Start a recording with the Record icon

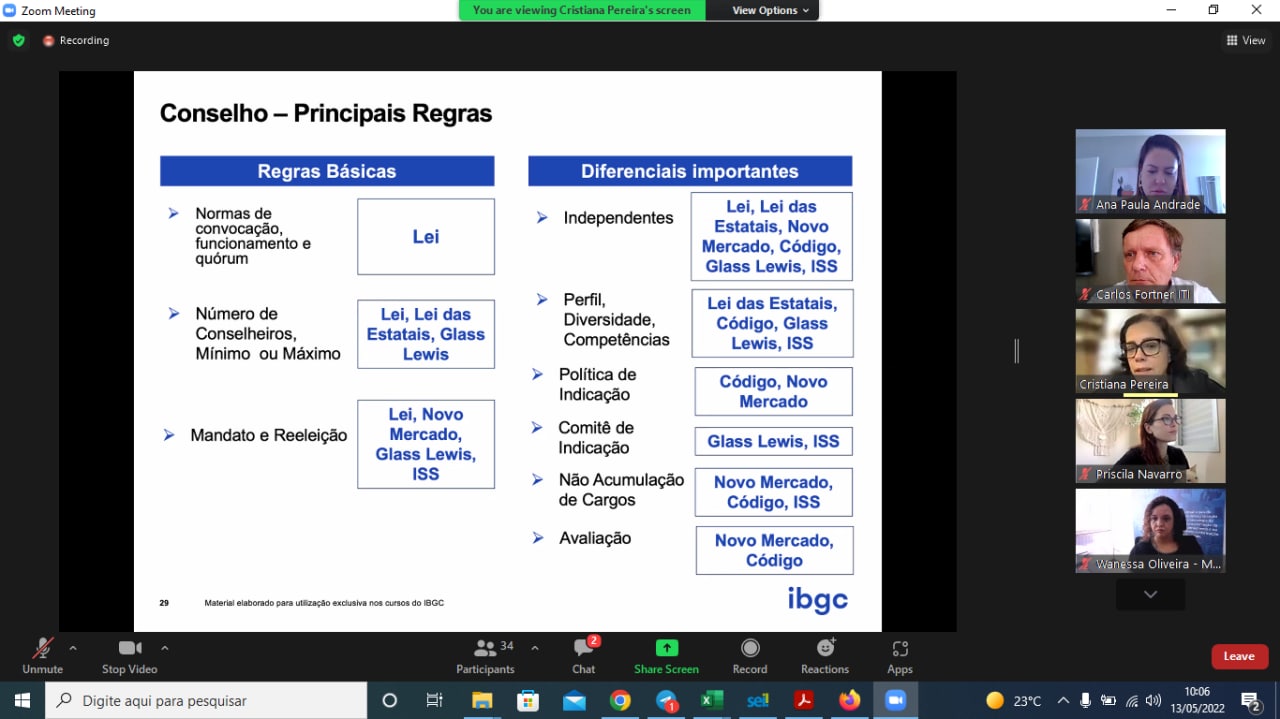749,655
